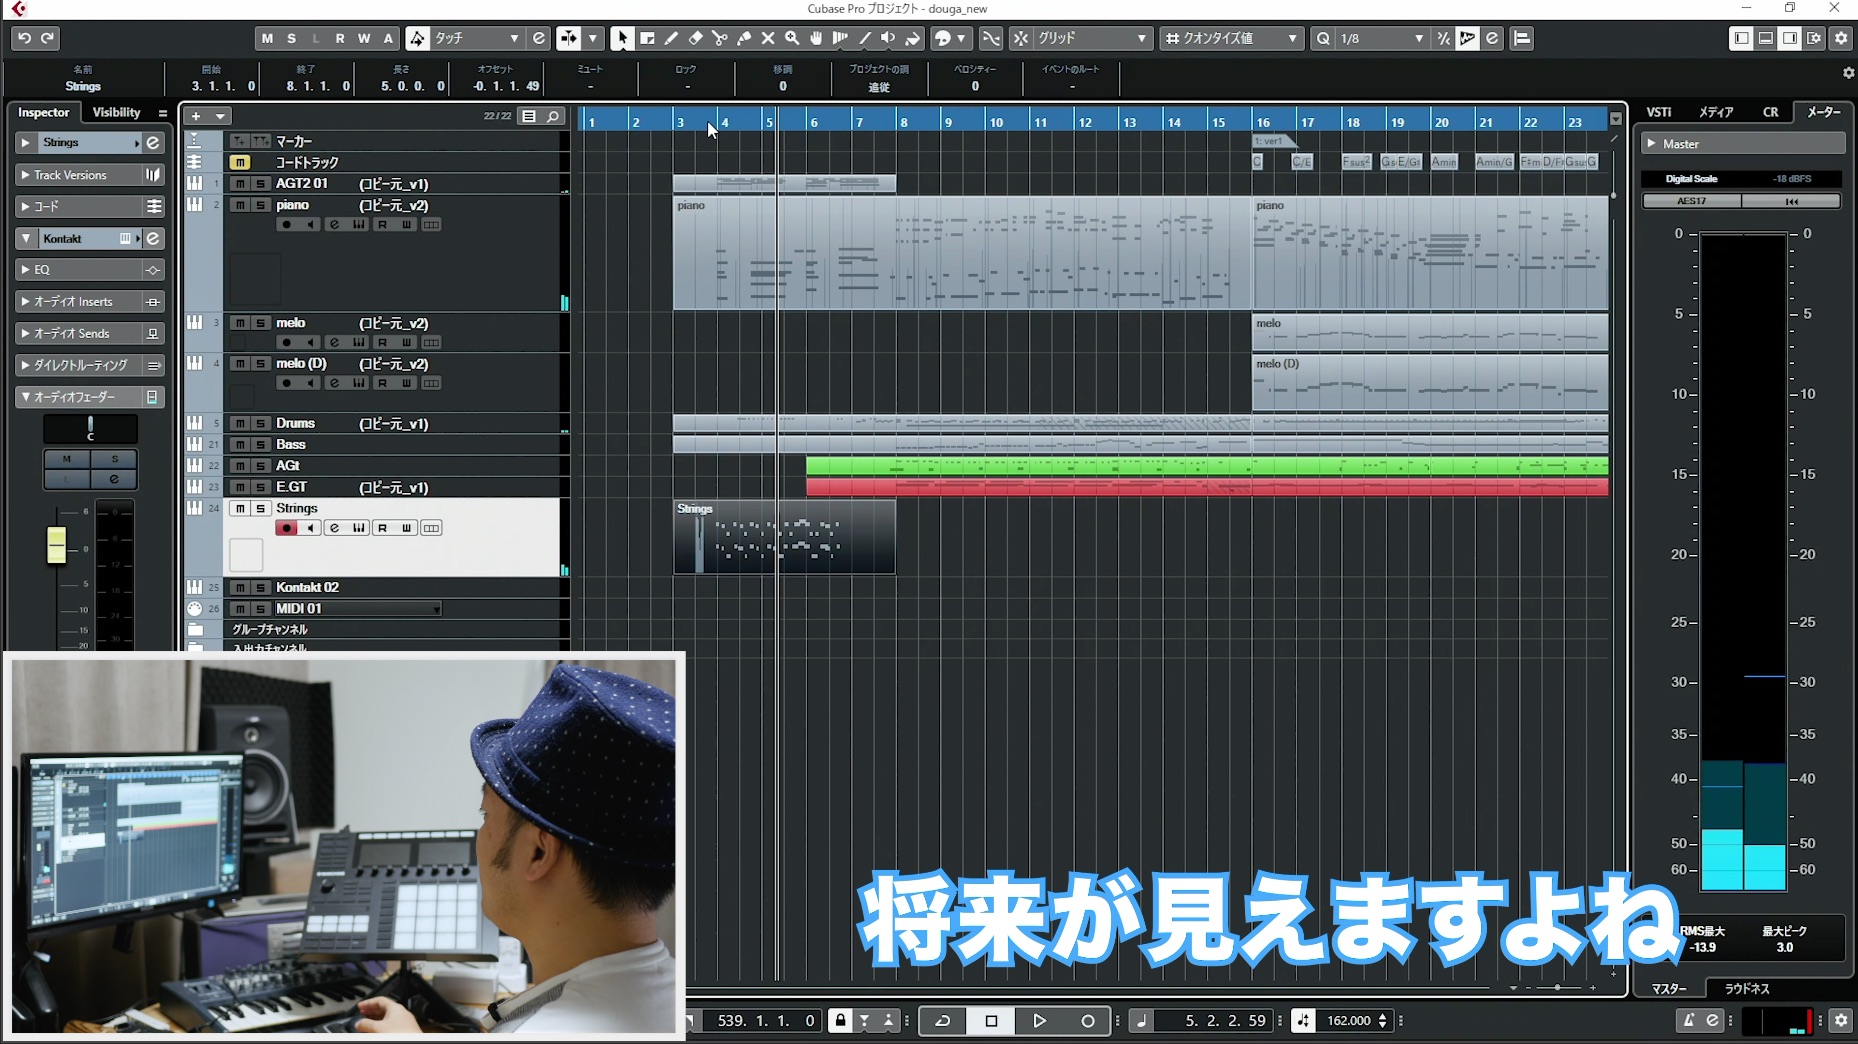The image size is (1858, 1044).
Task: Click the Snap to Zero Crossing icon
Action: point(990,38)
